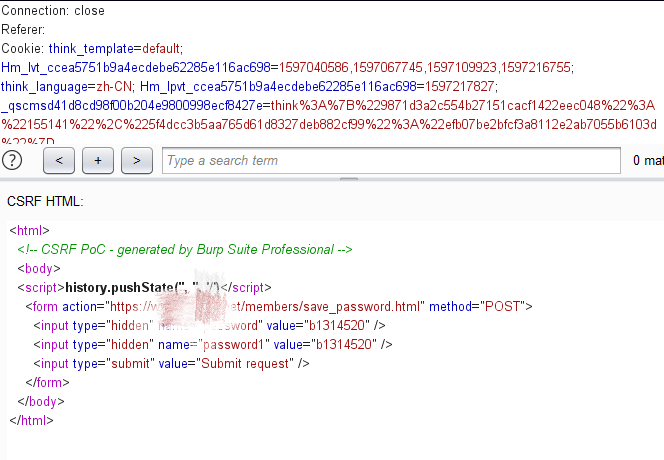
Task: Click cookie value '1597217827'
Action: 459,87
